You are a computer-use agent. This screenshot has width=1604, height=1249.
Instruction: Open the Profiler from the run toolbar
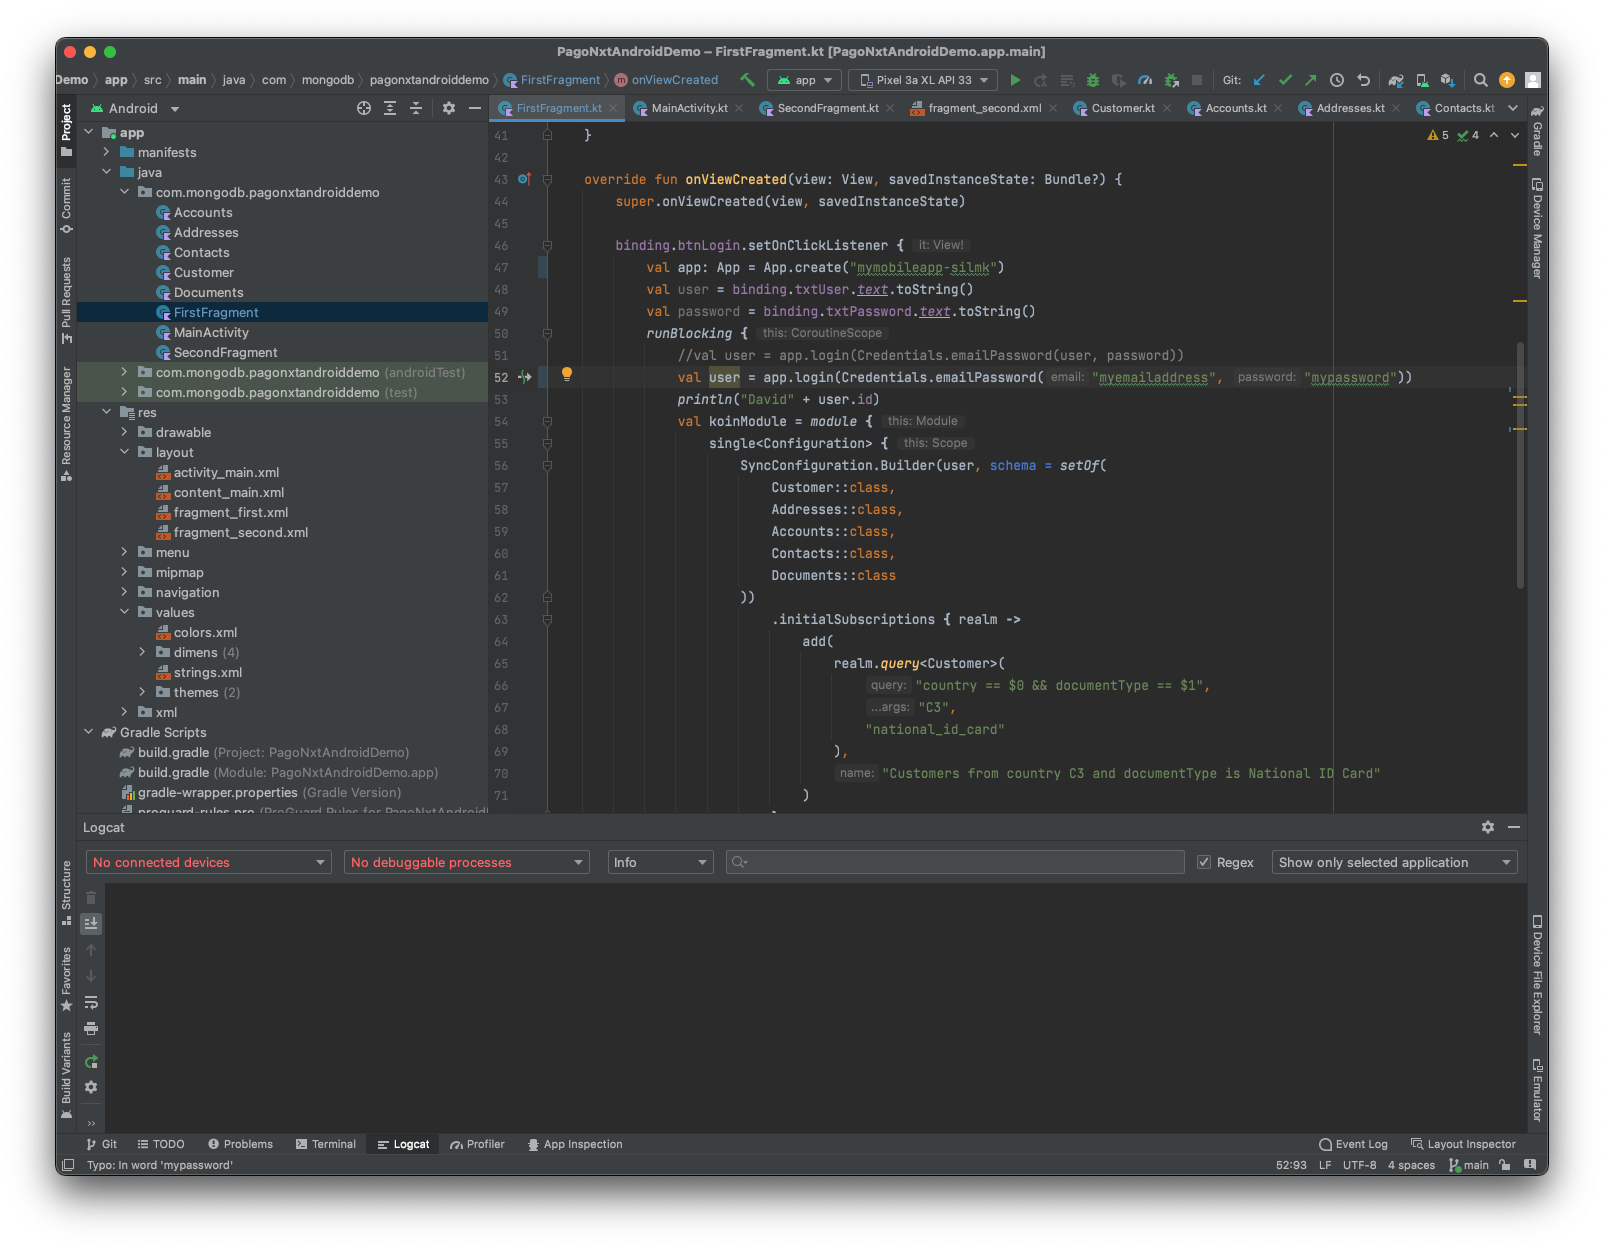pos(1145,80)
